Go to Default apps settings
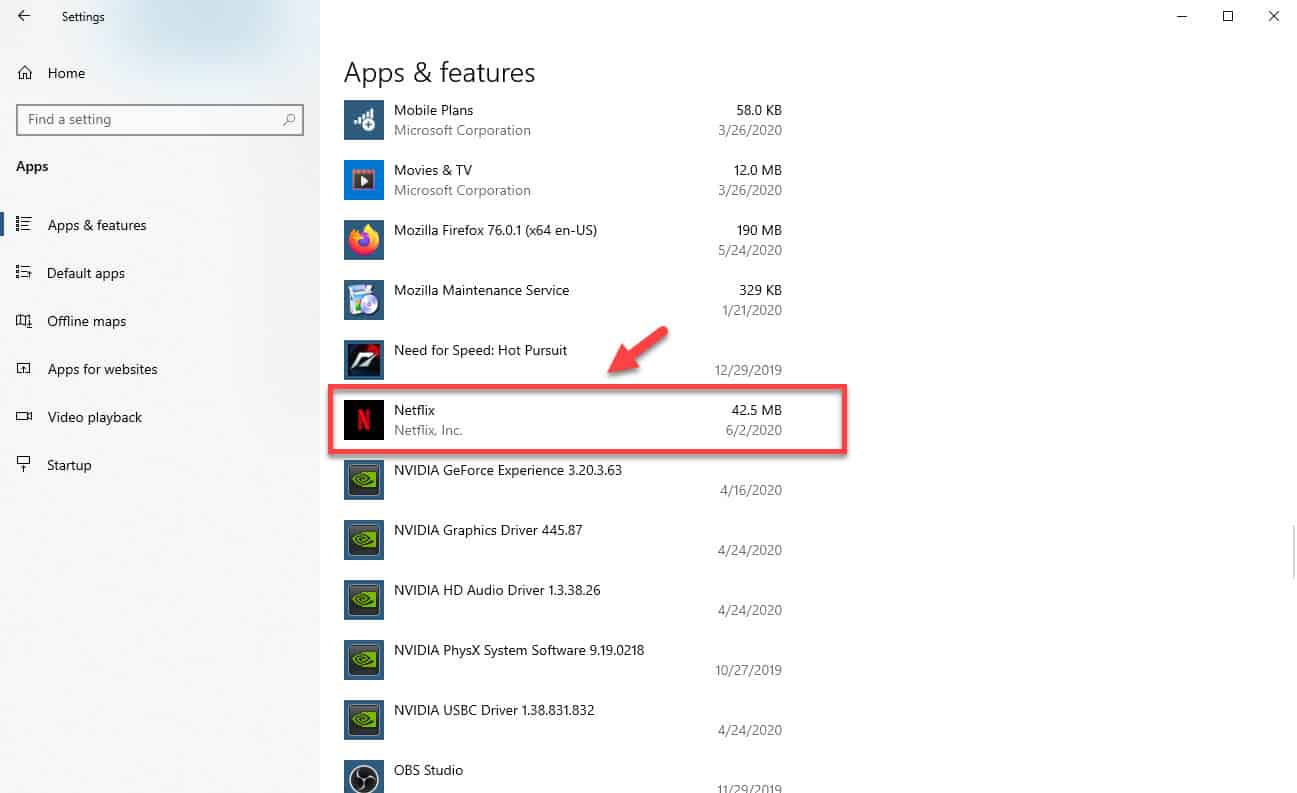This screenshot has height=793, width=1297. click(160, 273)
